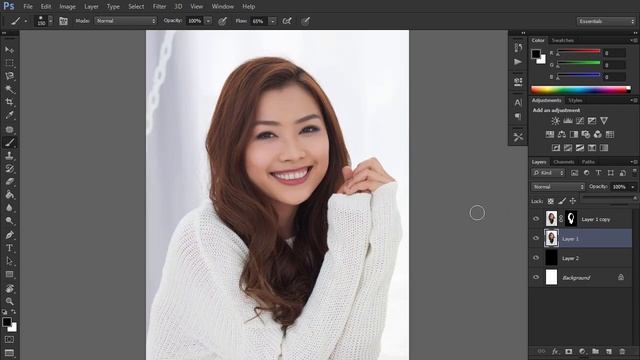Open the Flow slider arrow
The image size is (640, 360).
click(272, 21)
